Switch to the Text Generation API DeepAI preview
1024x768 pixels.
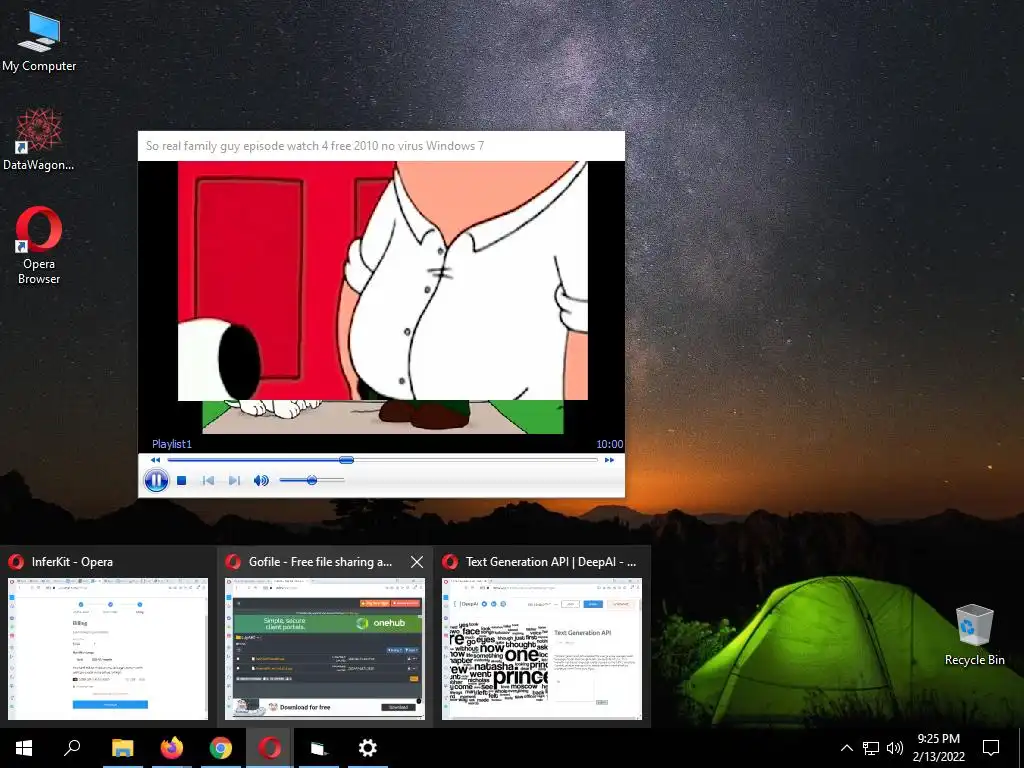(x=541, y=648)
